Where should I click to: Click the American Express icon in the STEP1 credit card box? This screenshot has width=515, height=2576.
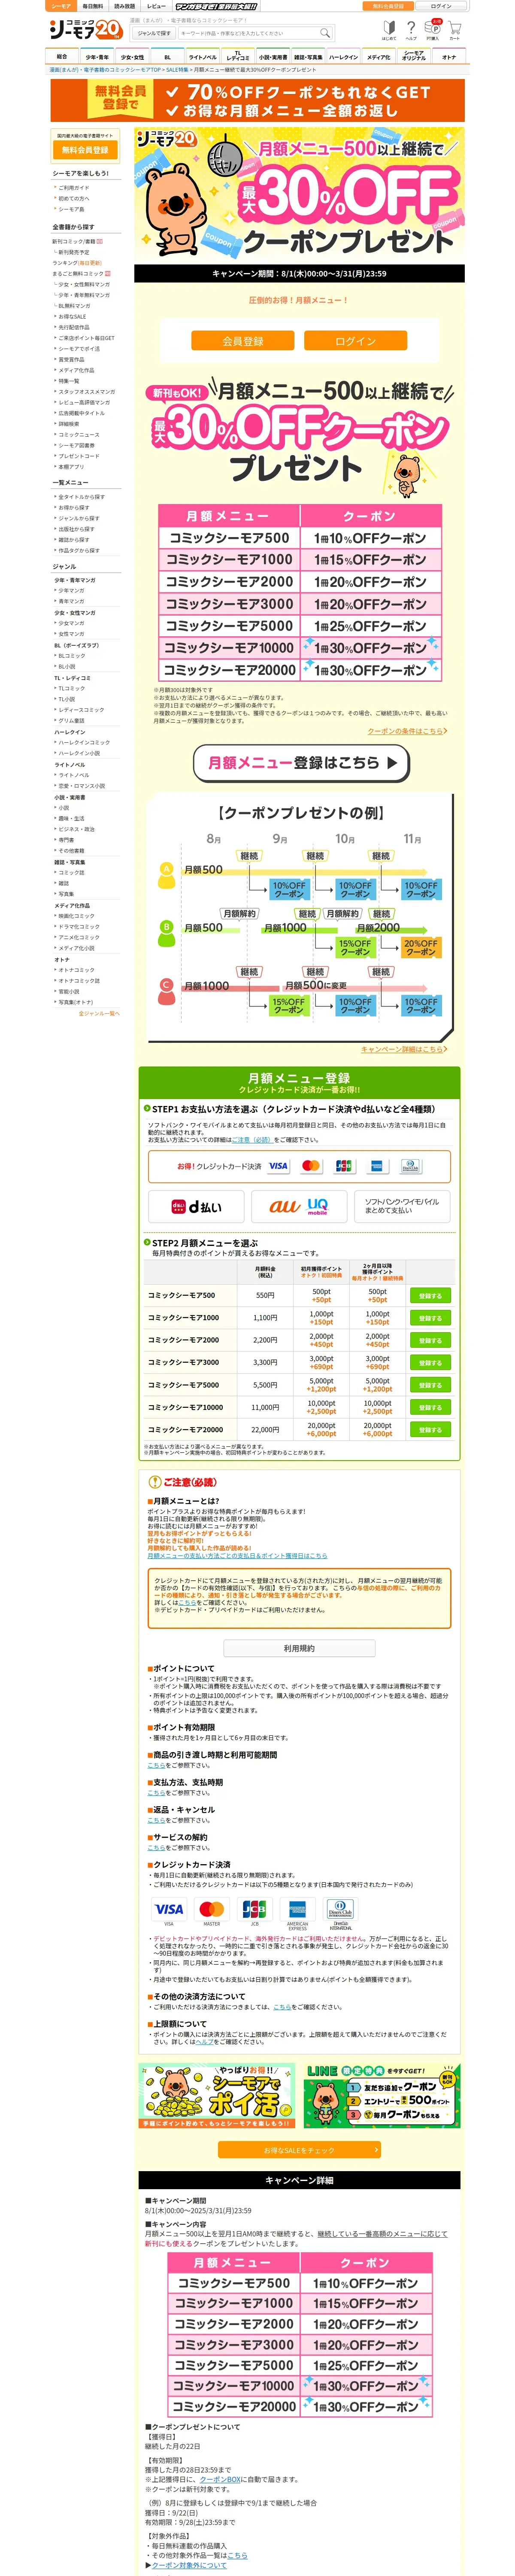pyautogui.click(x=377, y=1166)
